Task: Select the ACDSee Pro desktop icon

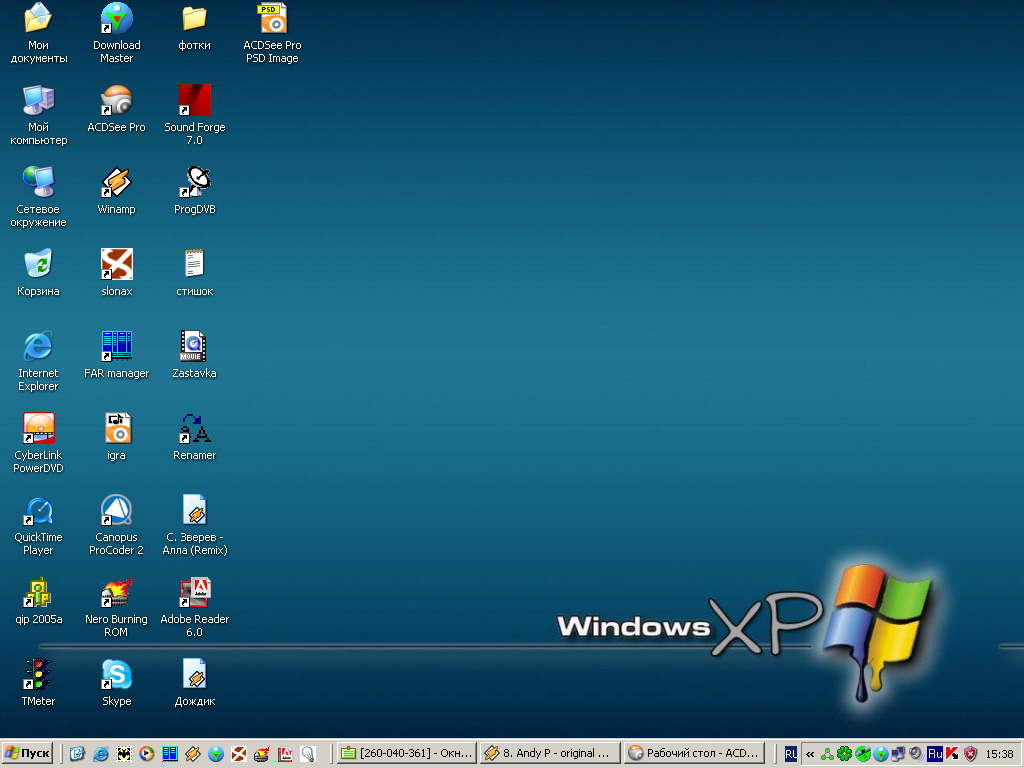Action: pos(117,101)
